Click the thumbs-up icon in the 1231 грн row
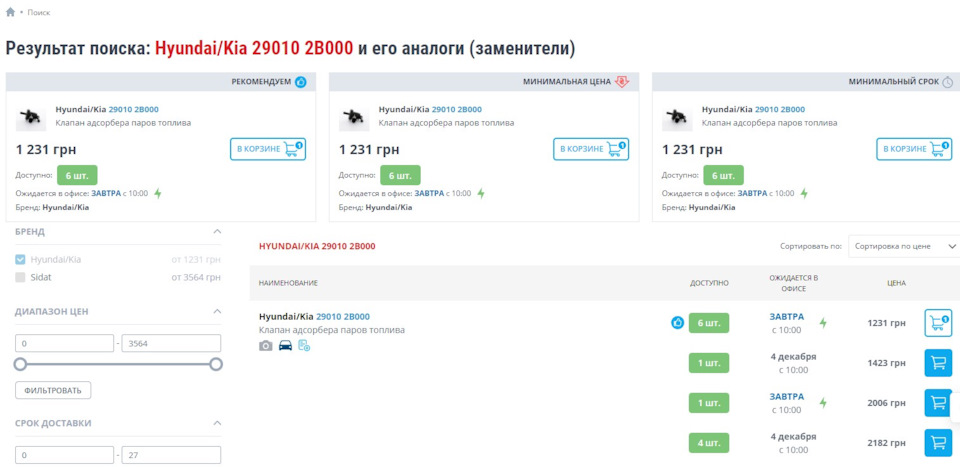This screenshot has width=960, height=467. pyautogui.click(x=677, y=323)
